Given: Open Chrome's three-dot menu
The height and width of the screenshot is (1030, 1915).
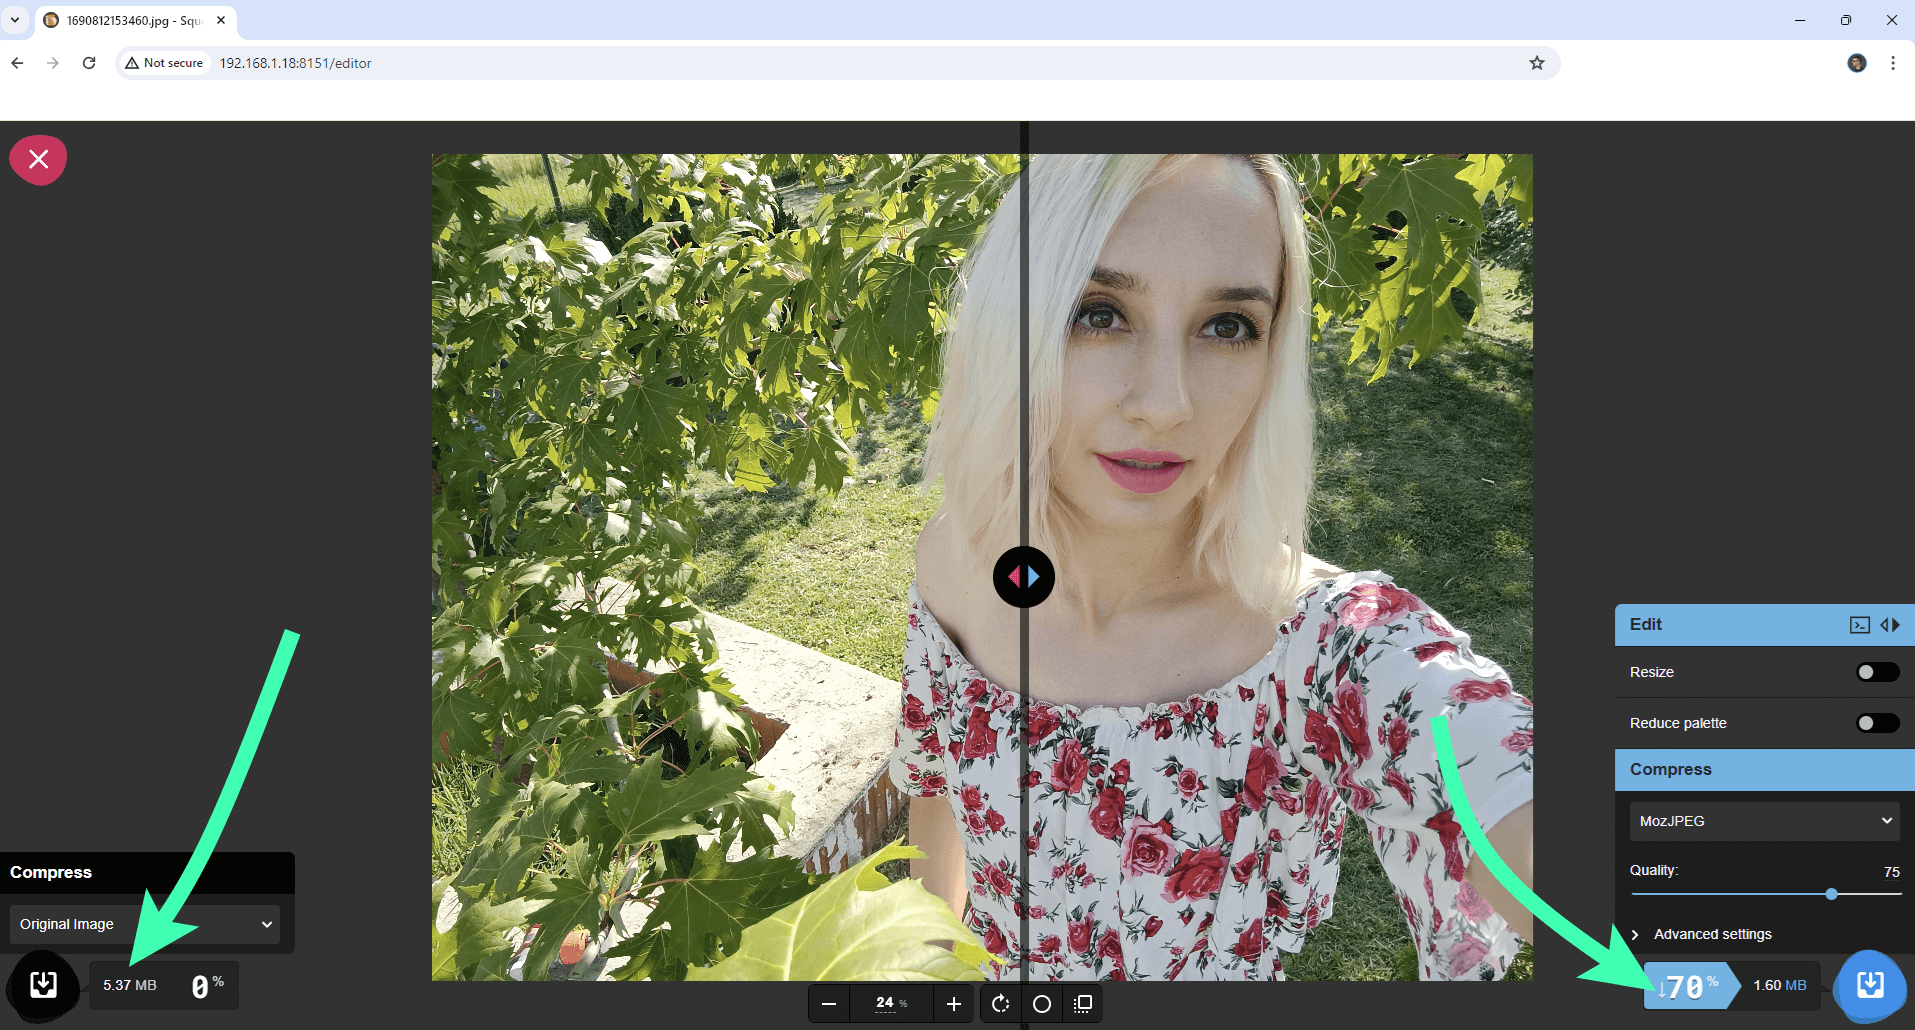Looking at the screenshot, I should click(1892, 63).
